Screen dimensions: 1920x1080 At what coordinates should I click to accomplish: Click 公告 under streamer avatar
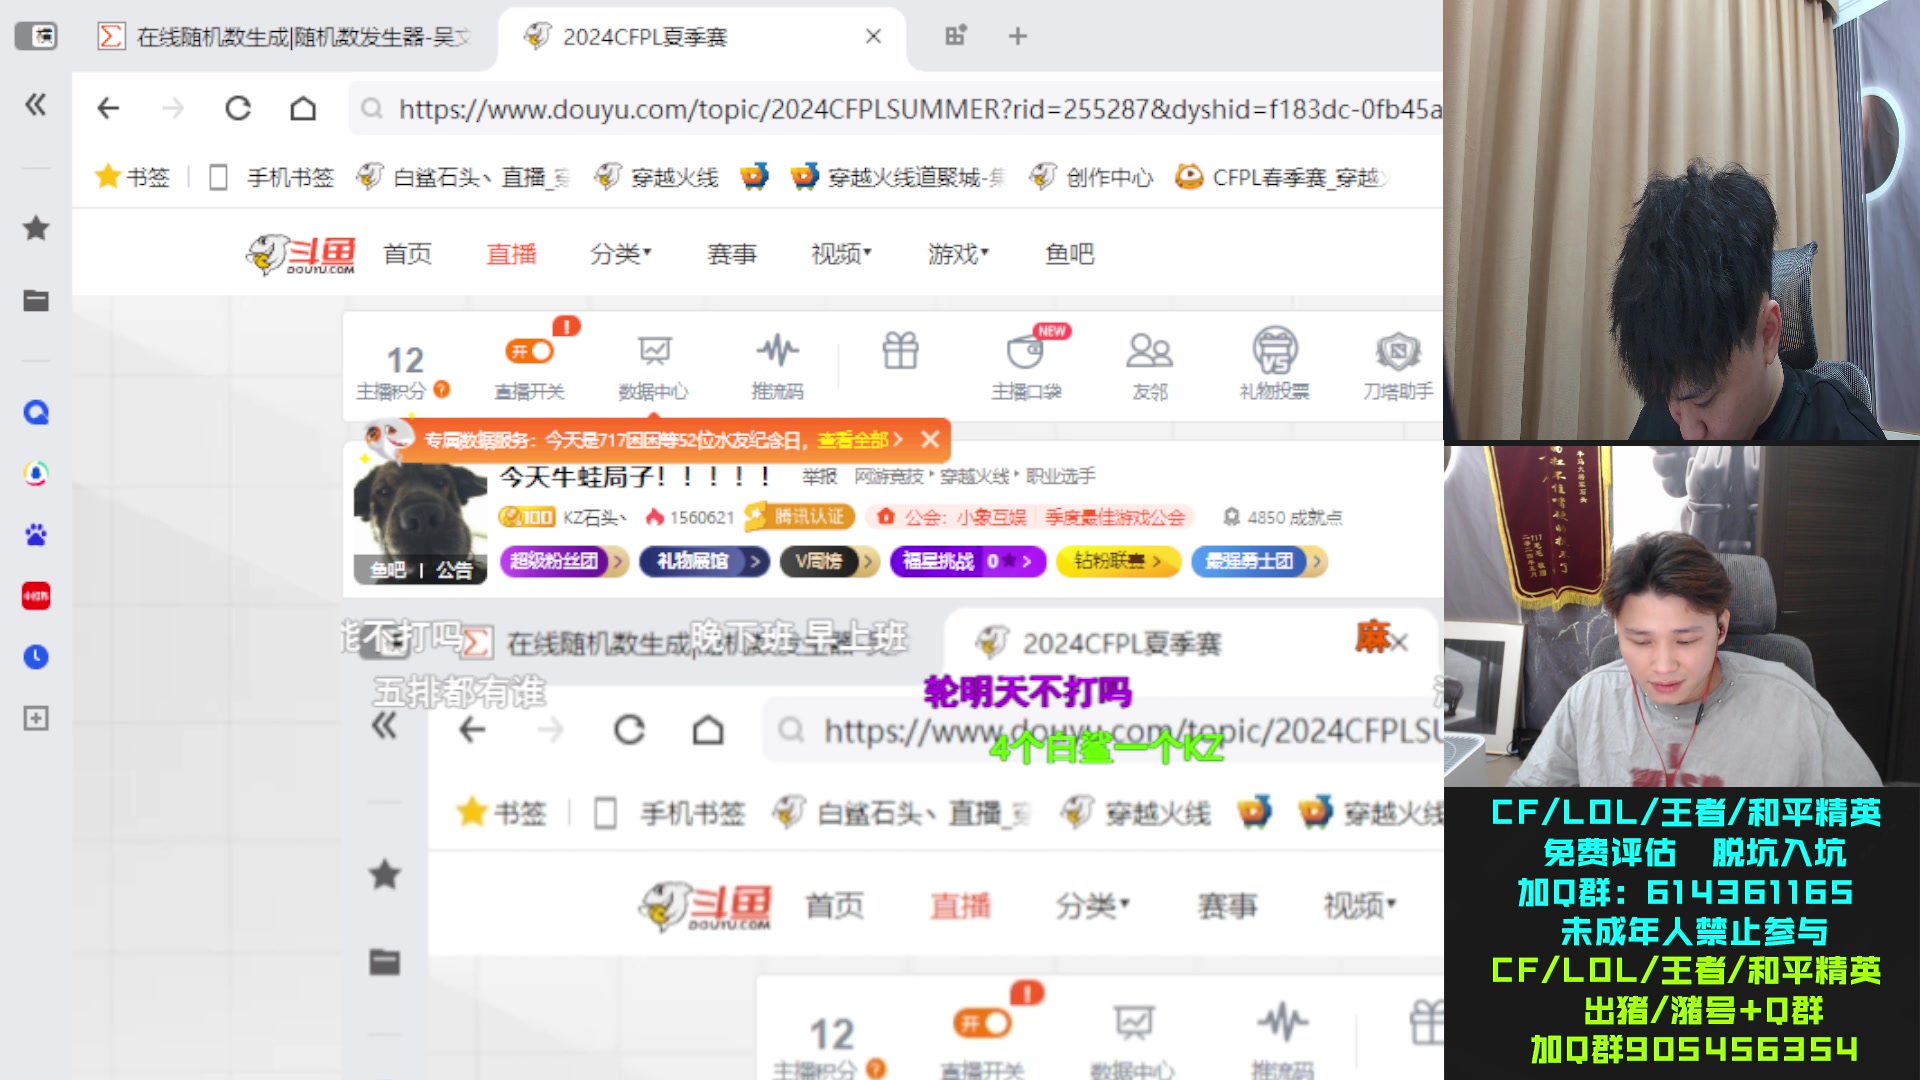pos(454,570)
